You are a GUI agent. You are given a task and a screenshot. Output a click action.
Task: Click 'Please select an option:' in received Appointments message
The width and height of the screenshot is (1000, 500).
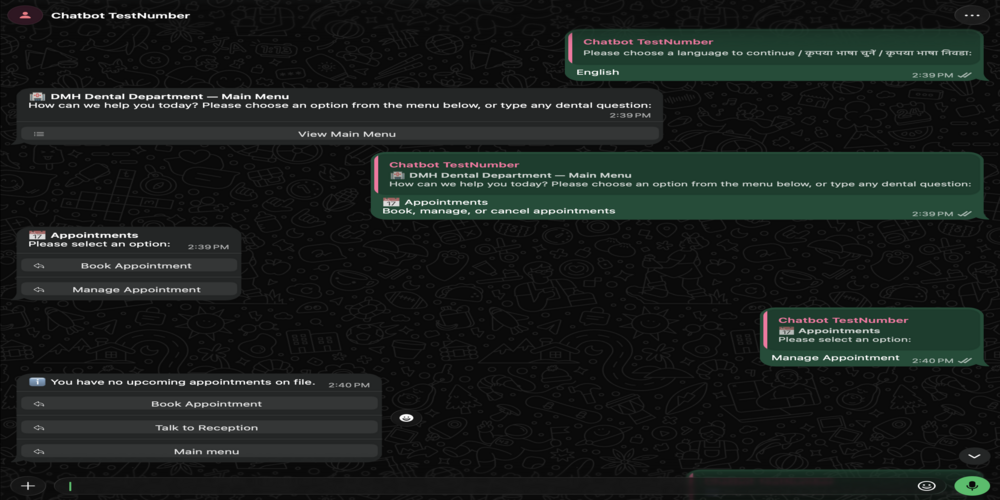(x=99, y=244)
